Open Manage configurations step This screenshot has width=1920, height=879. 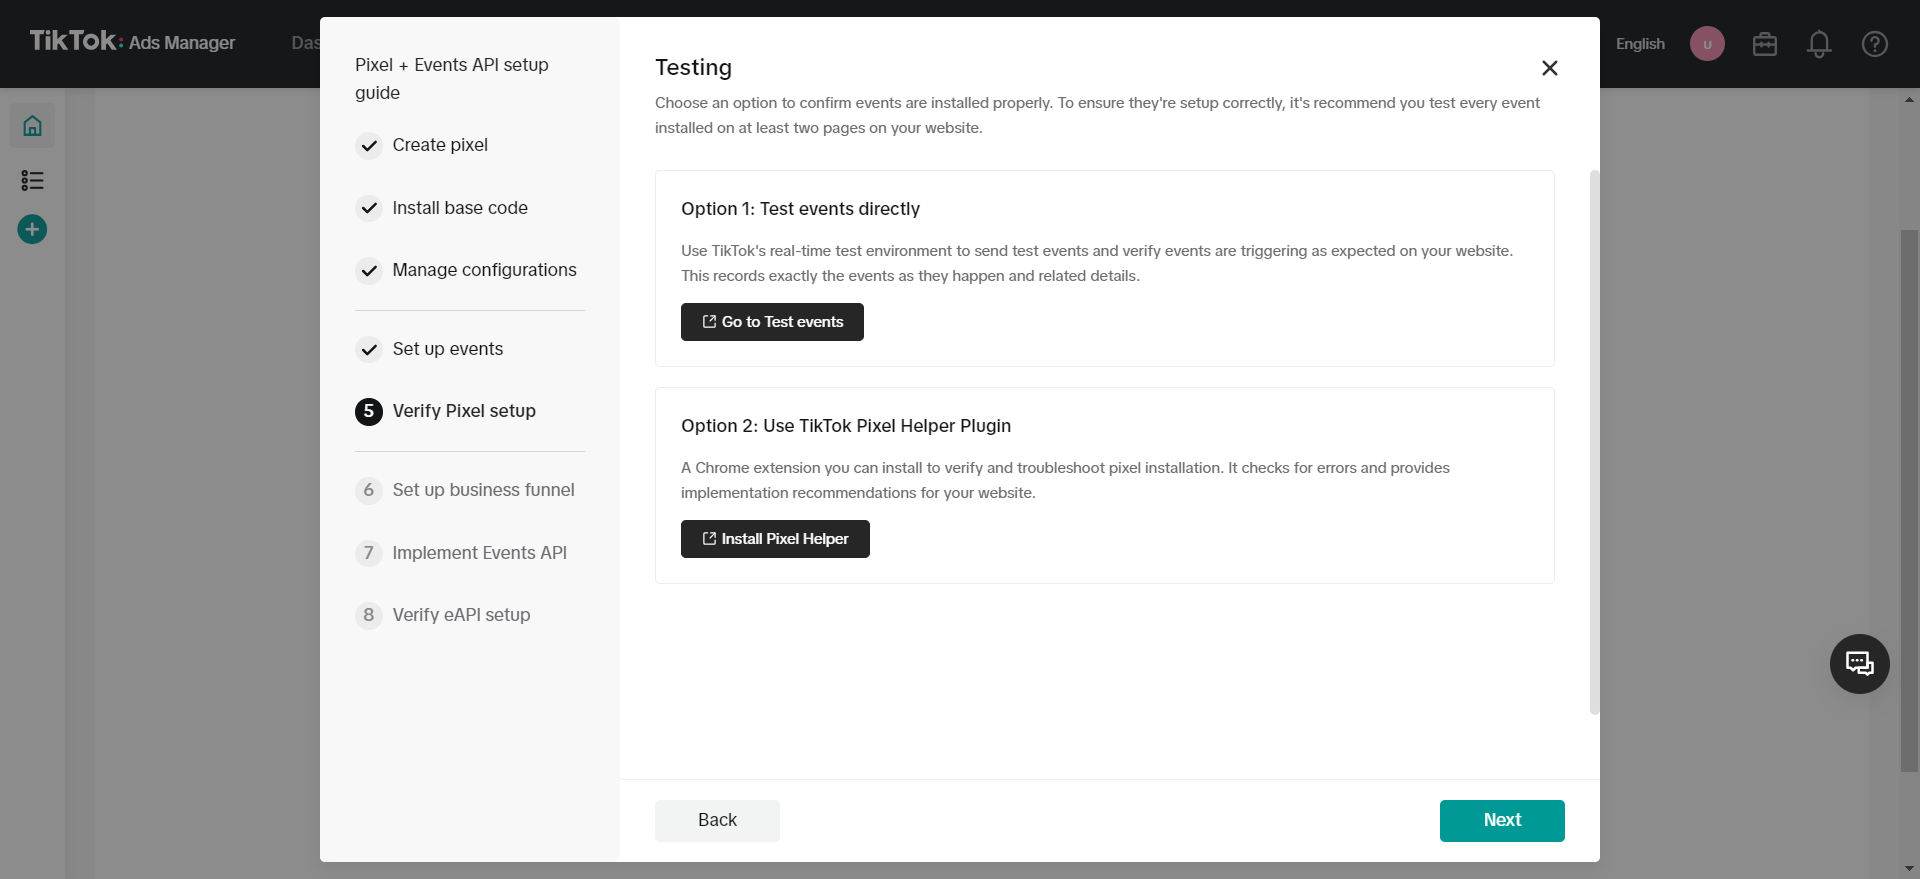pyautogui.click(x=484, y=270)
